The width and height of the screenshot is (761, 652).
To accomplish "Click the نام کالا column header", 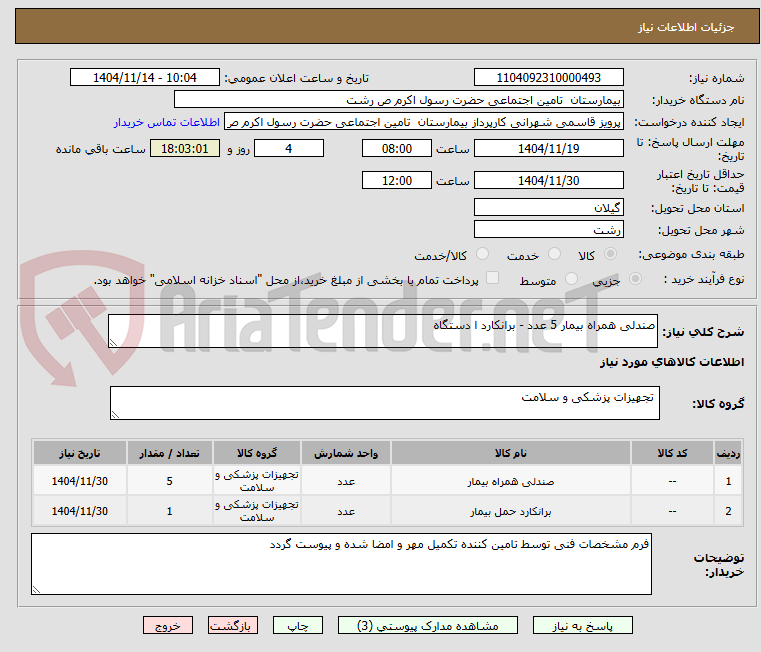I will (511, 453).
